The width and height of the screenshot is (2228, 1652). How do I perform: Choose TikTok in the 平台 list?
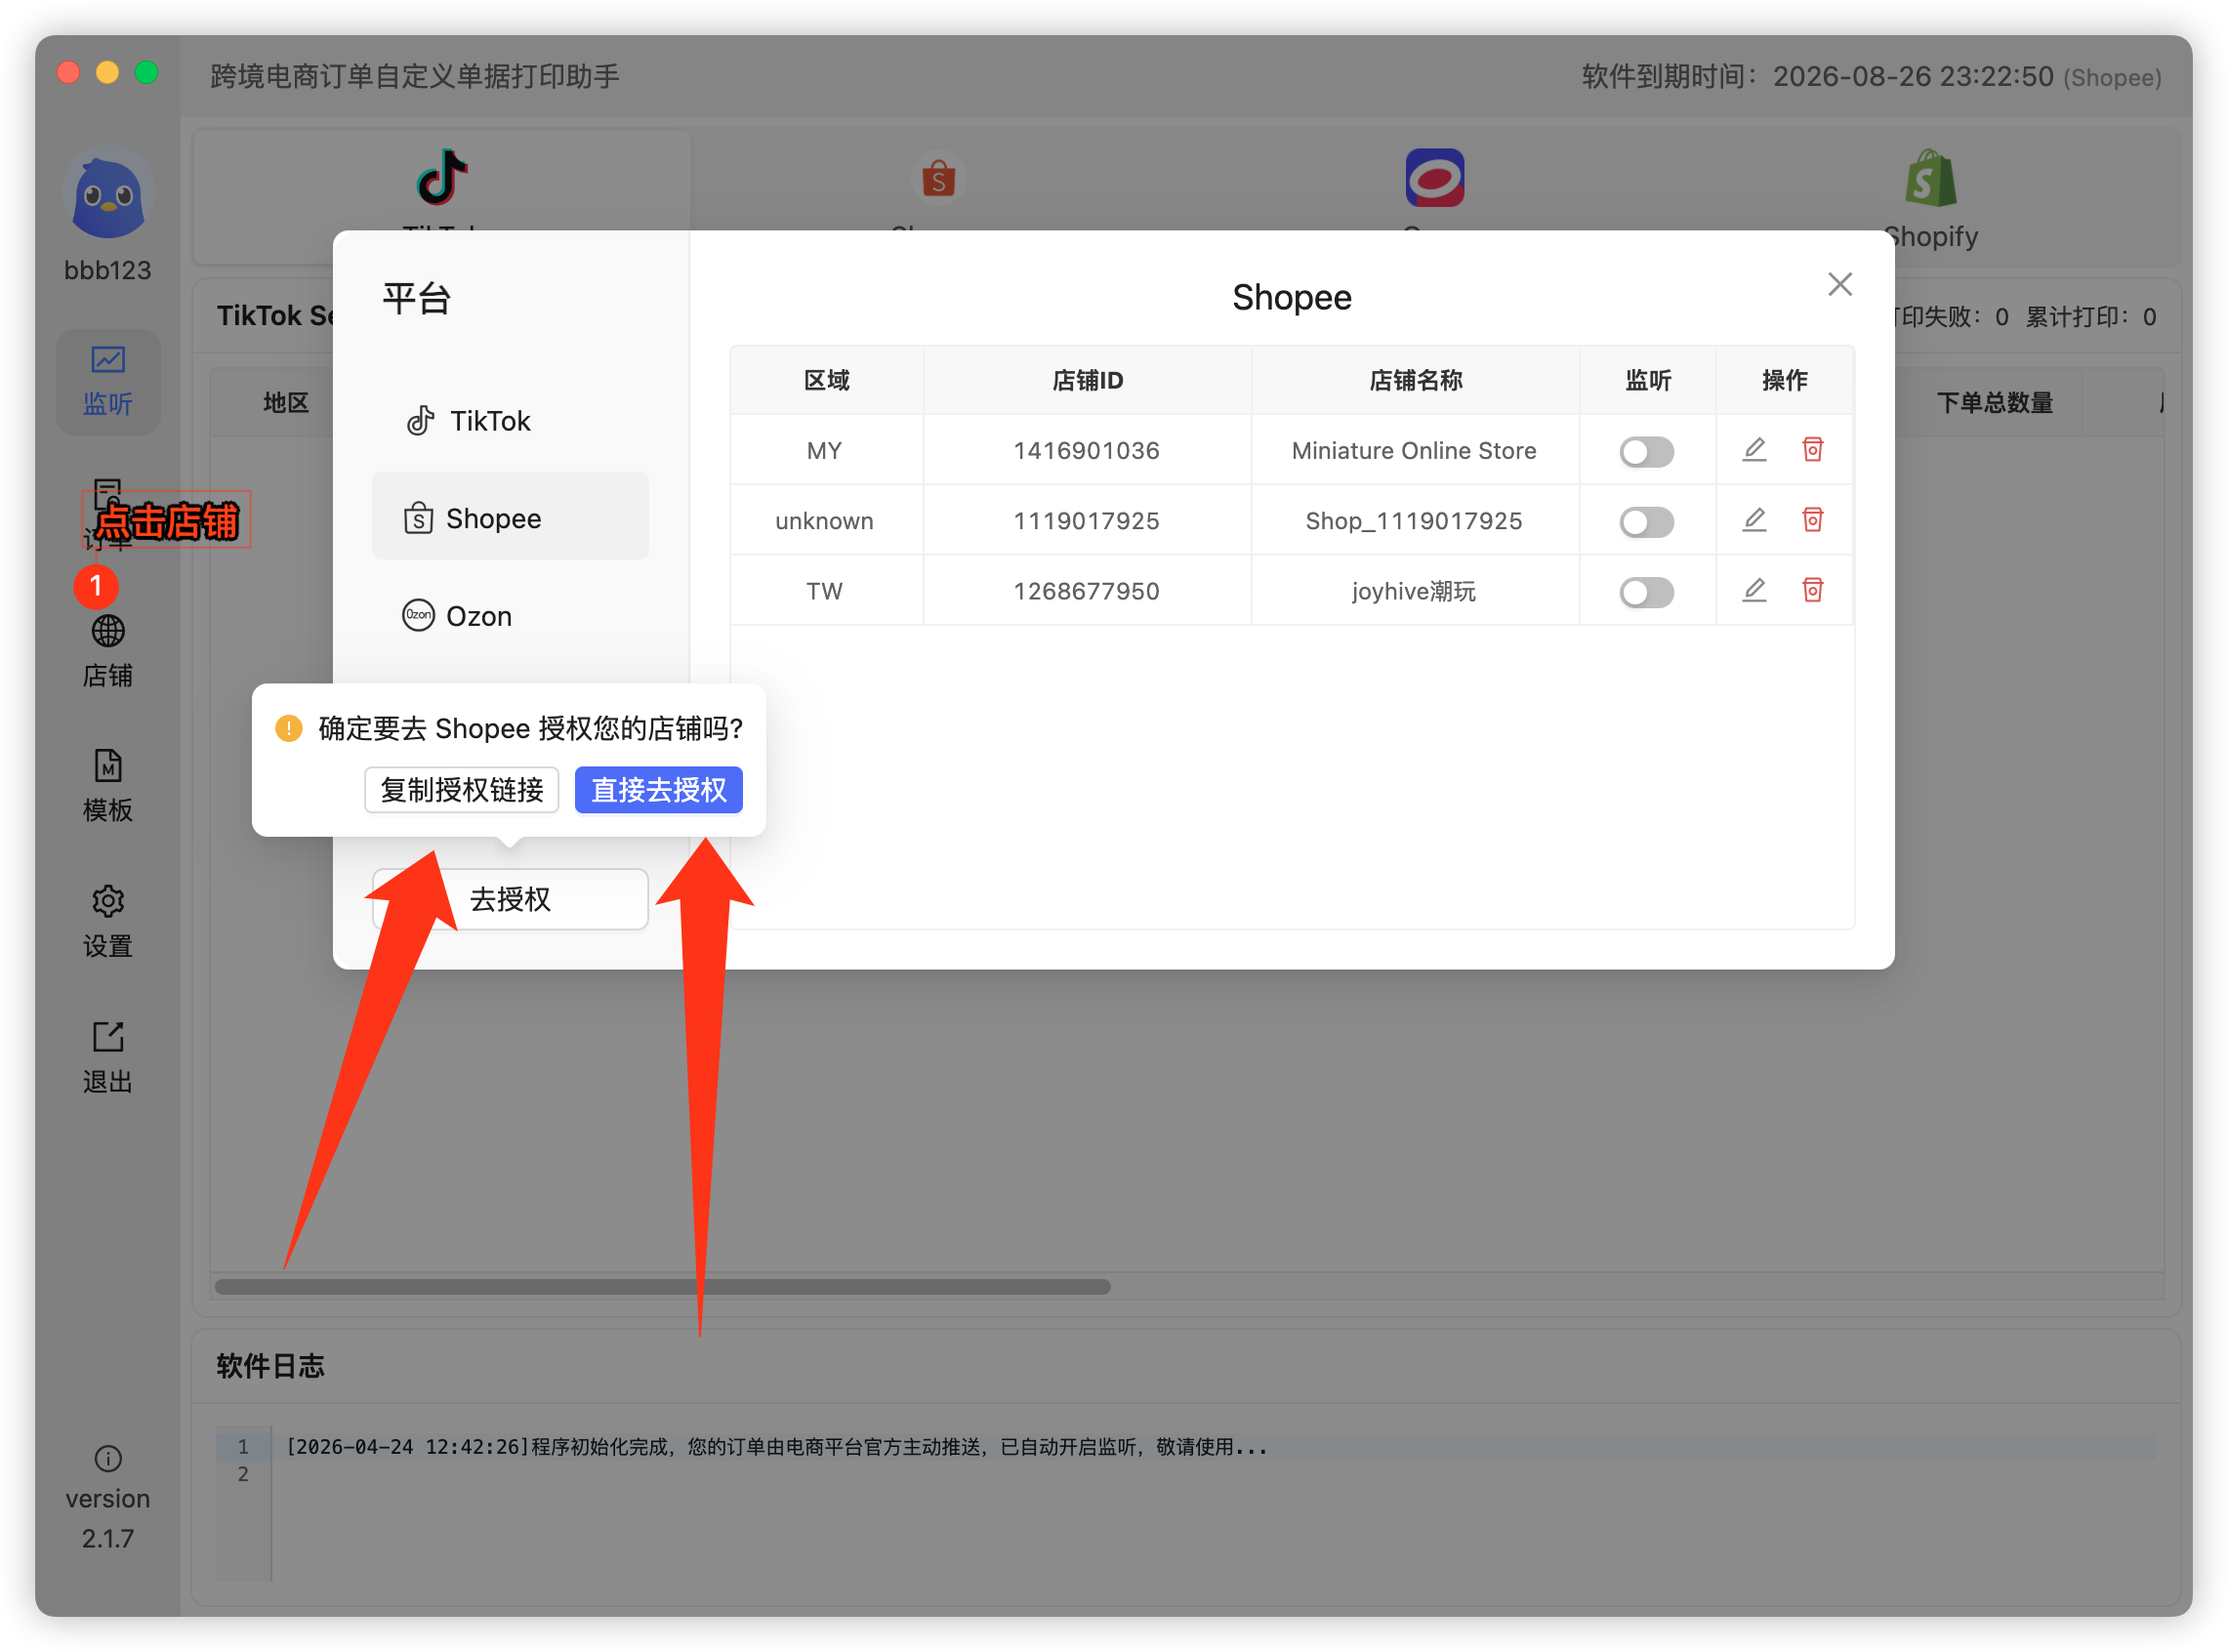pyautogui.click(x=510, y=421)
